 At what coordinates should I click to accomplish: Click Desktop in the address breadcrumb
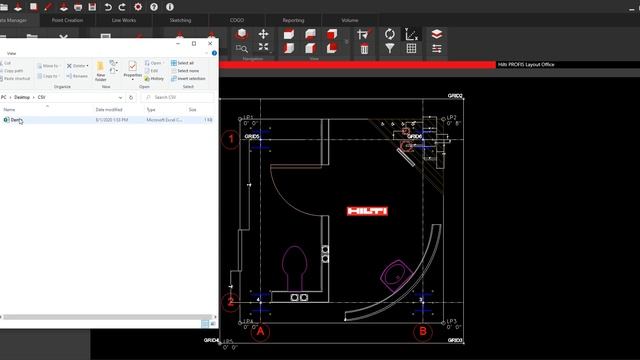click(x=22, y=97)
